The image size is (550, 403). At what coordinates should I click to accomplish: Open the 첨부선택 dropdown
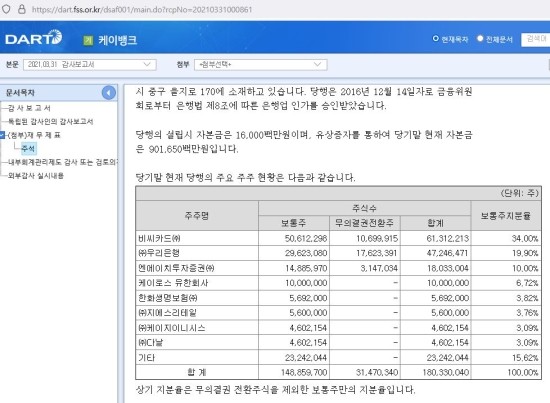pyautogui.click(x=261, y=65)
